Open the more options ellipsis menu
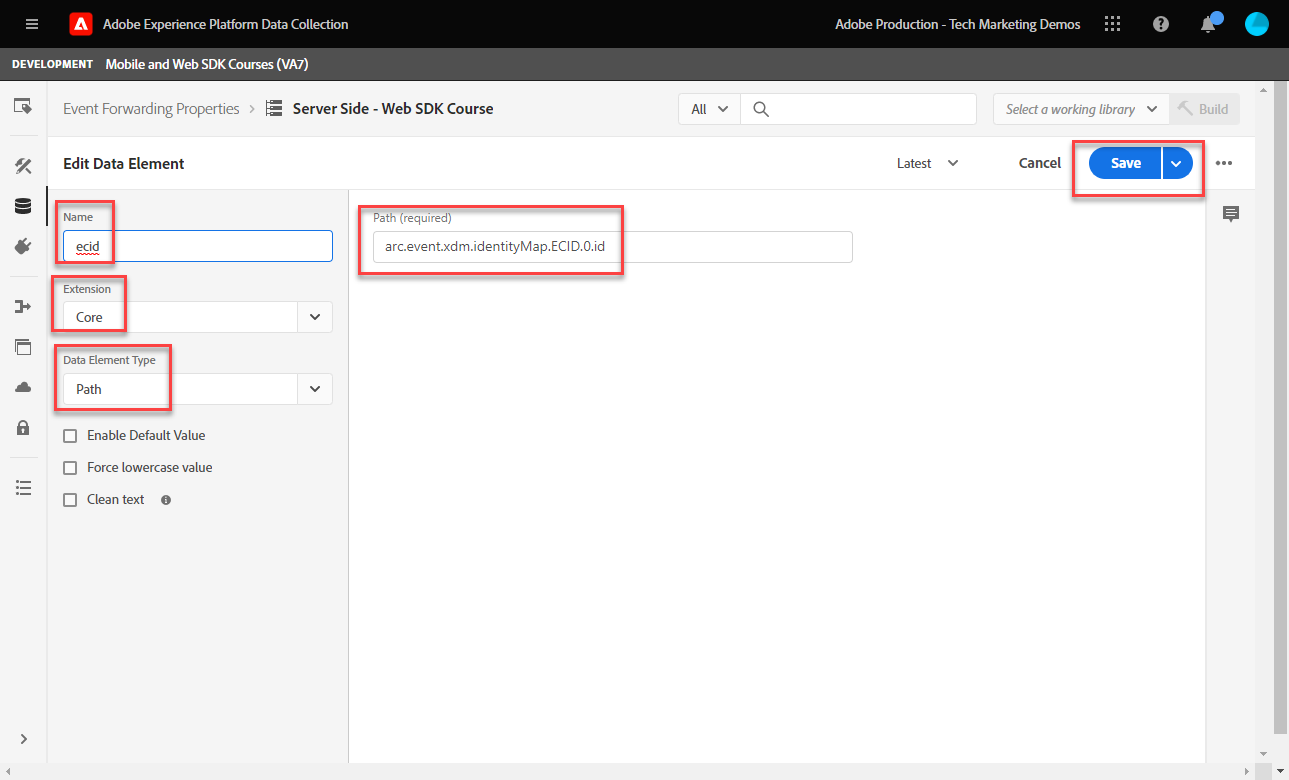 [x=1224, y=163]
